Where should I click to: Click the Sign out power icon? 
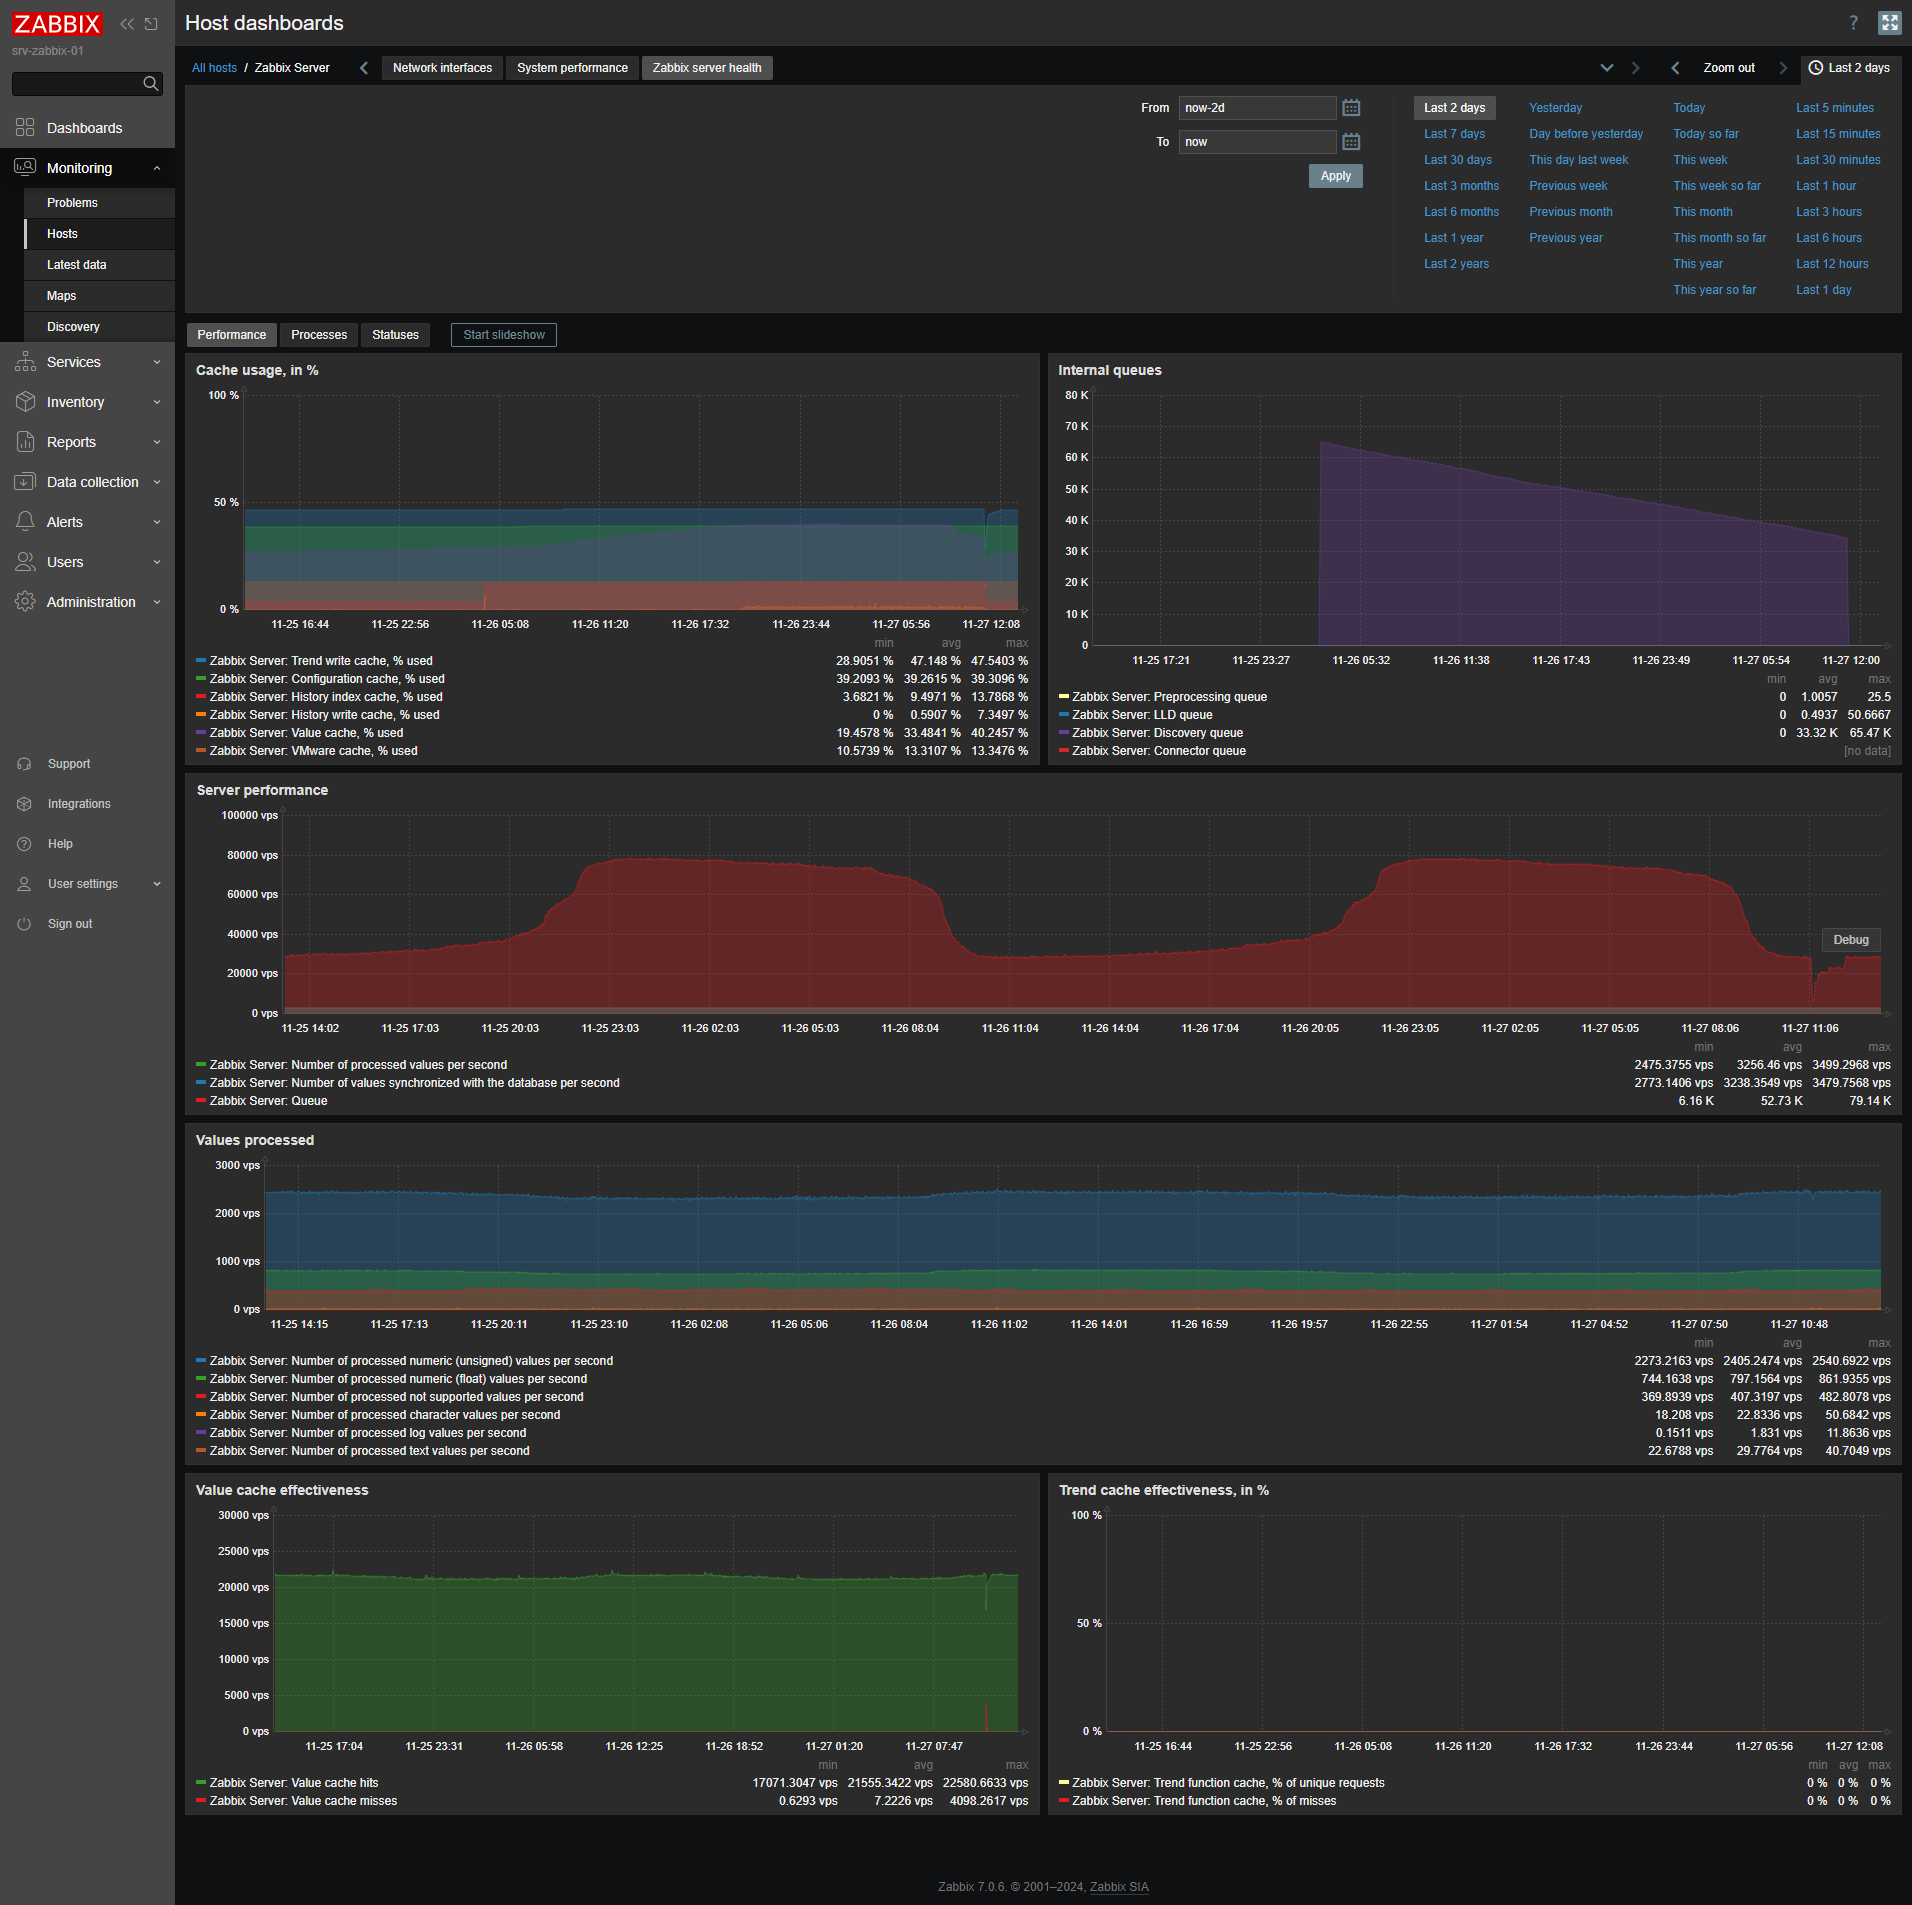tap(24, 924)
